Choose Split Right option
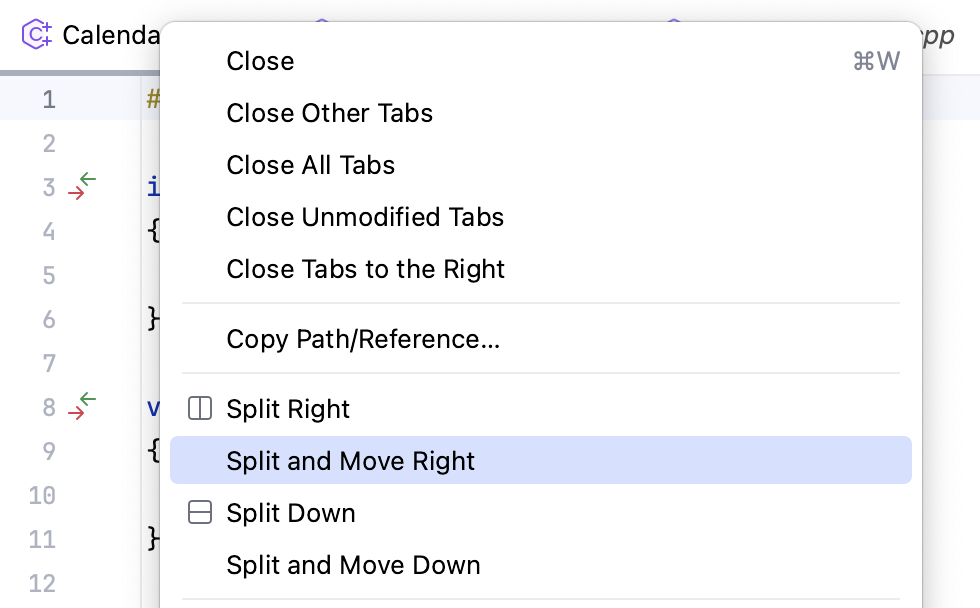 pos(288,408)
